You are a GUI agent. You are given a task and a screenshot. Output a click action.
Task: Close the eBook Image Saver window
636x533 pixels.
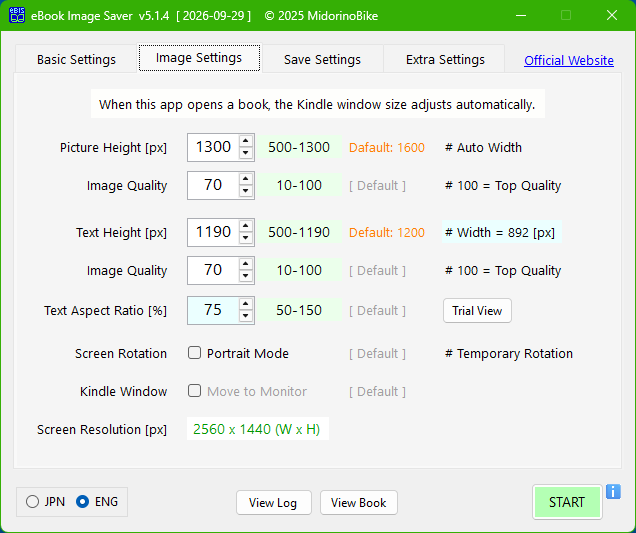[x=612, y=15]
